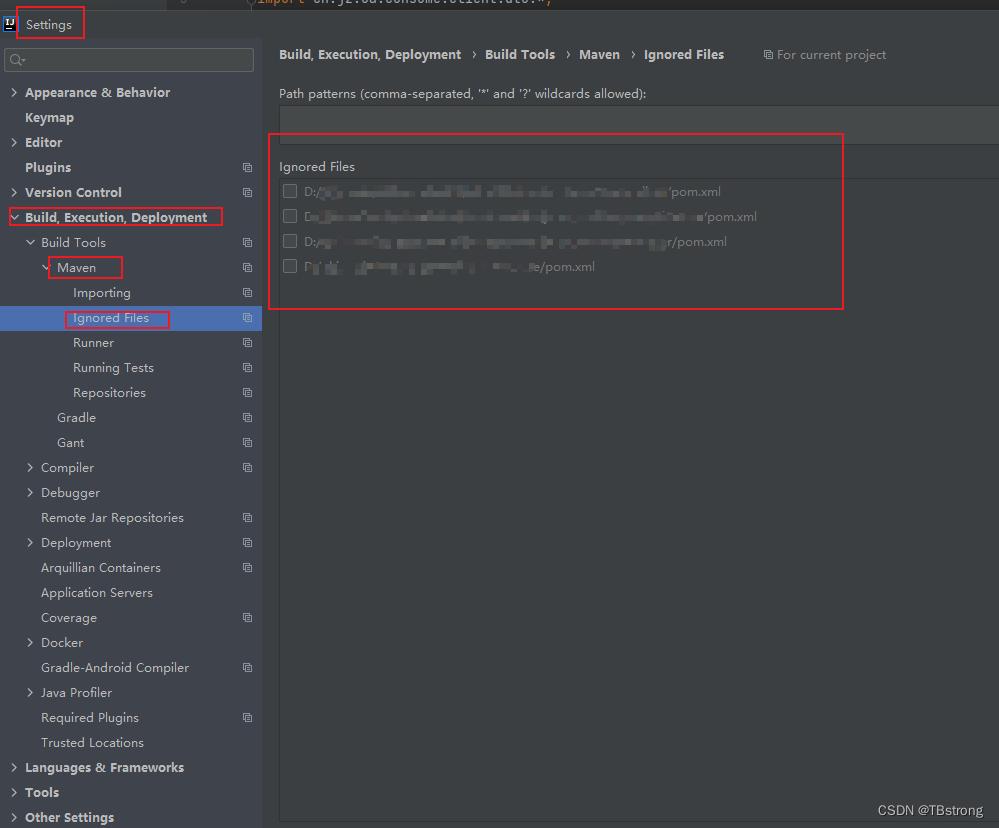
Task: Click the IntelliJ logo beside Settings title
Action: tap(10, 24)
